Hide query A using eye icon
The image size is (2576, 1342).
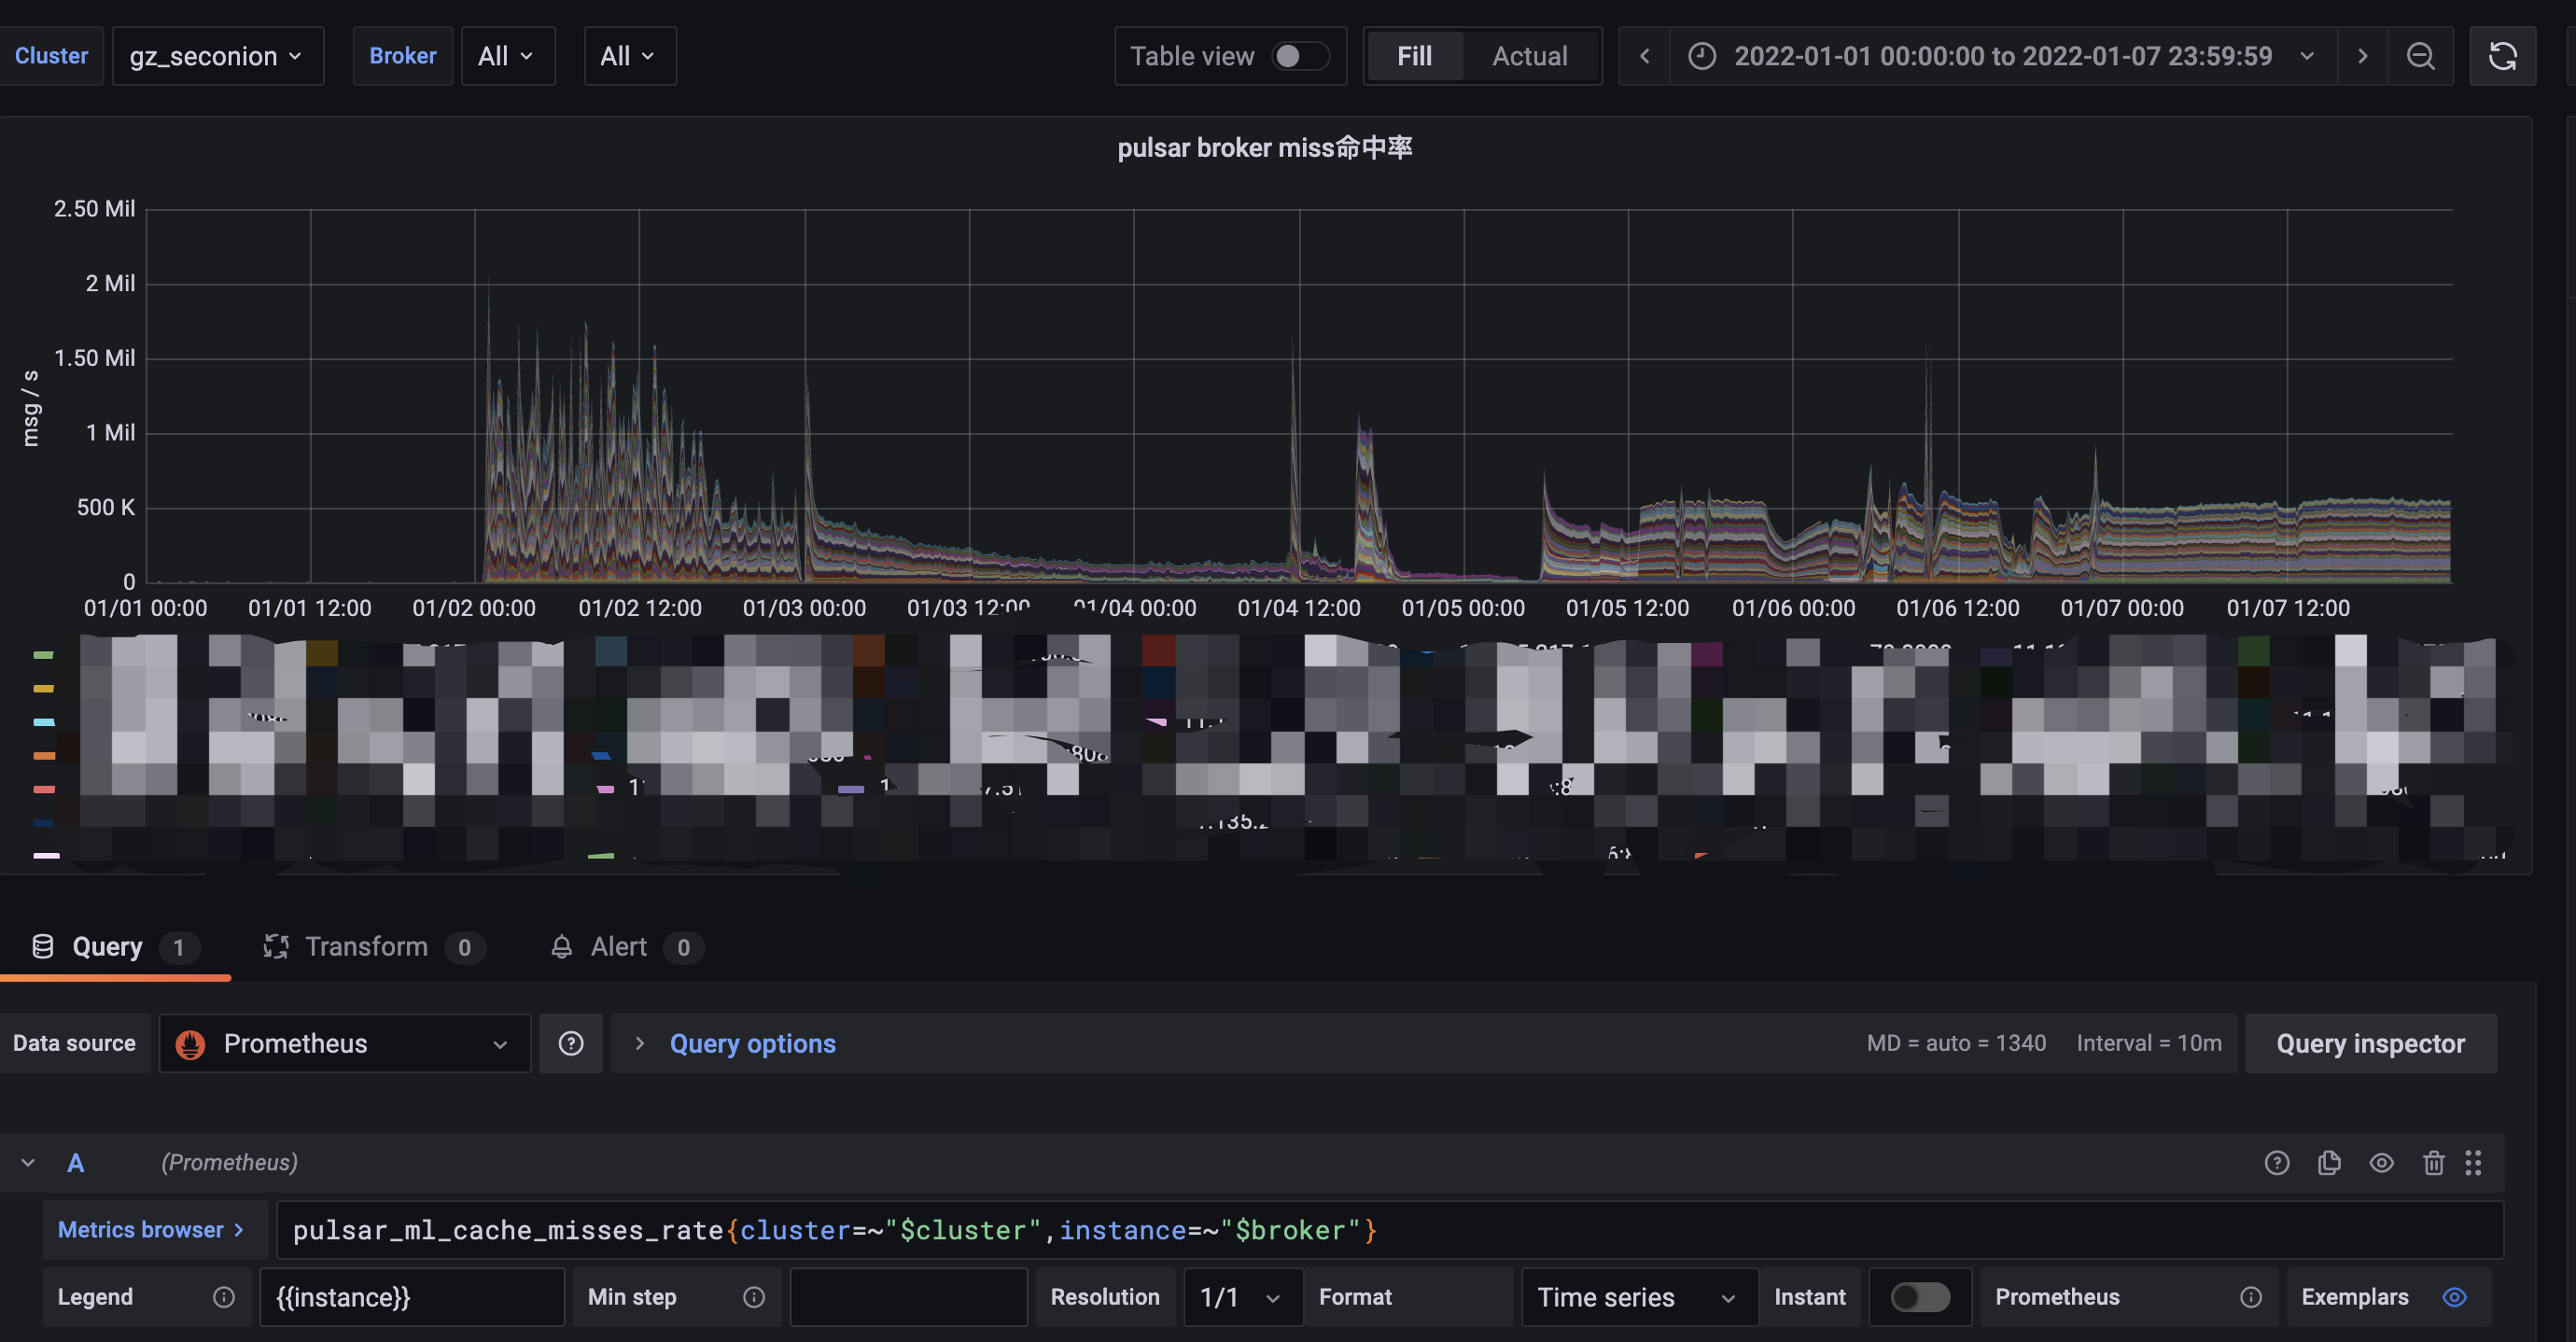pos(2381,1162)
